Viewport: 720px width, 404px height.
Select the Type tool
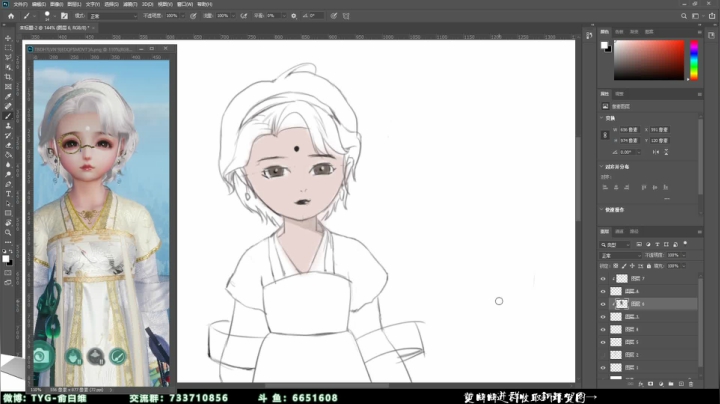8,194
